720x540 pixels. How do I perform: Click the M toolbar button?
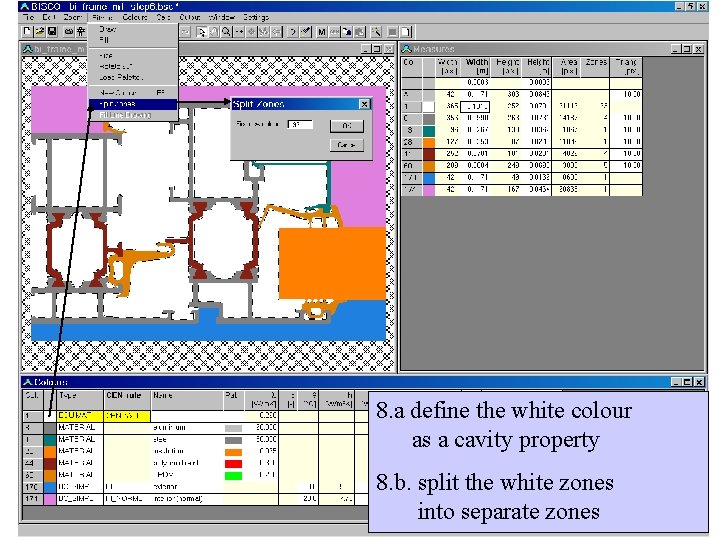click(321, 32)
